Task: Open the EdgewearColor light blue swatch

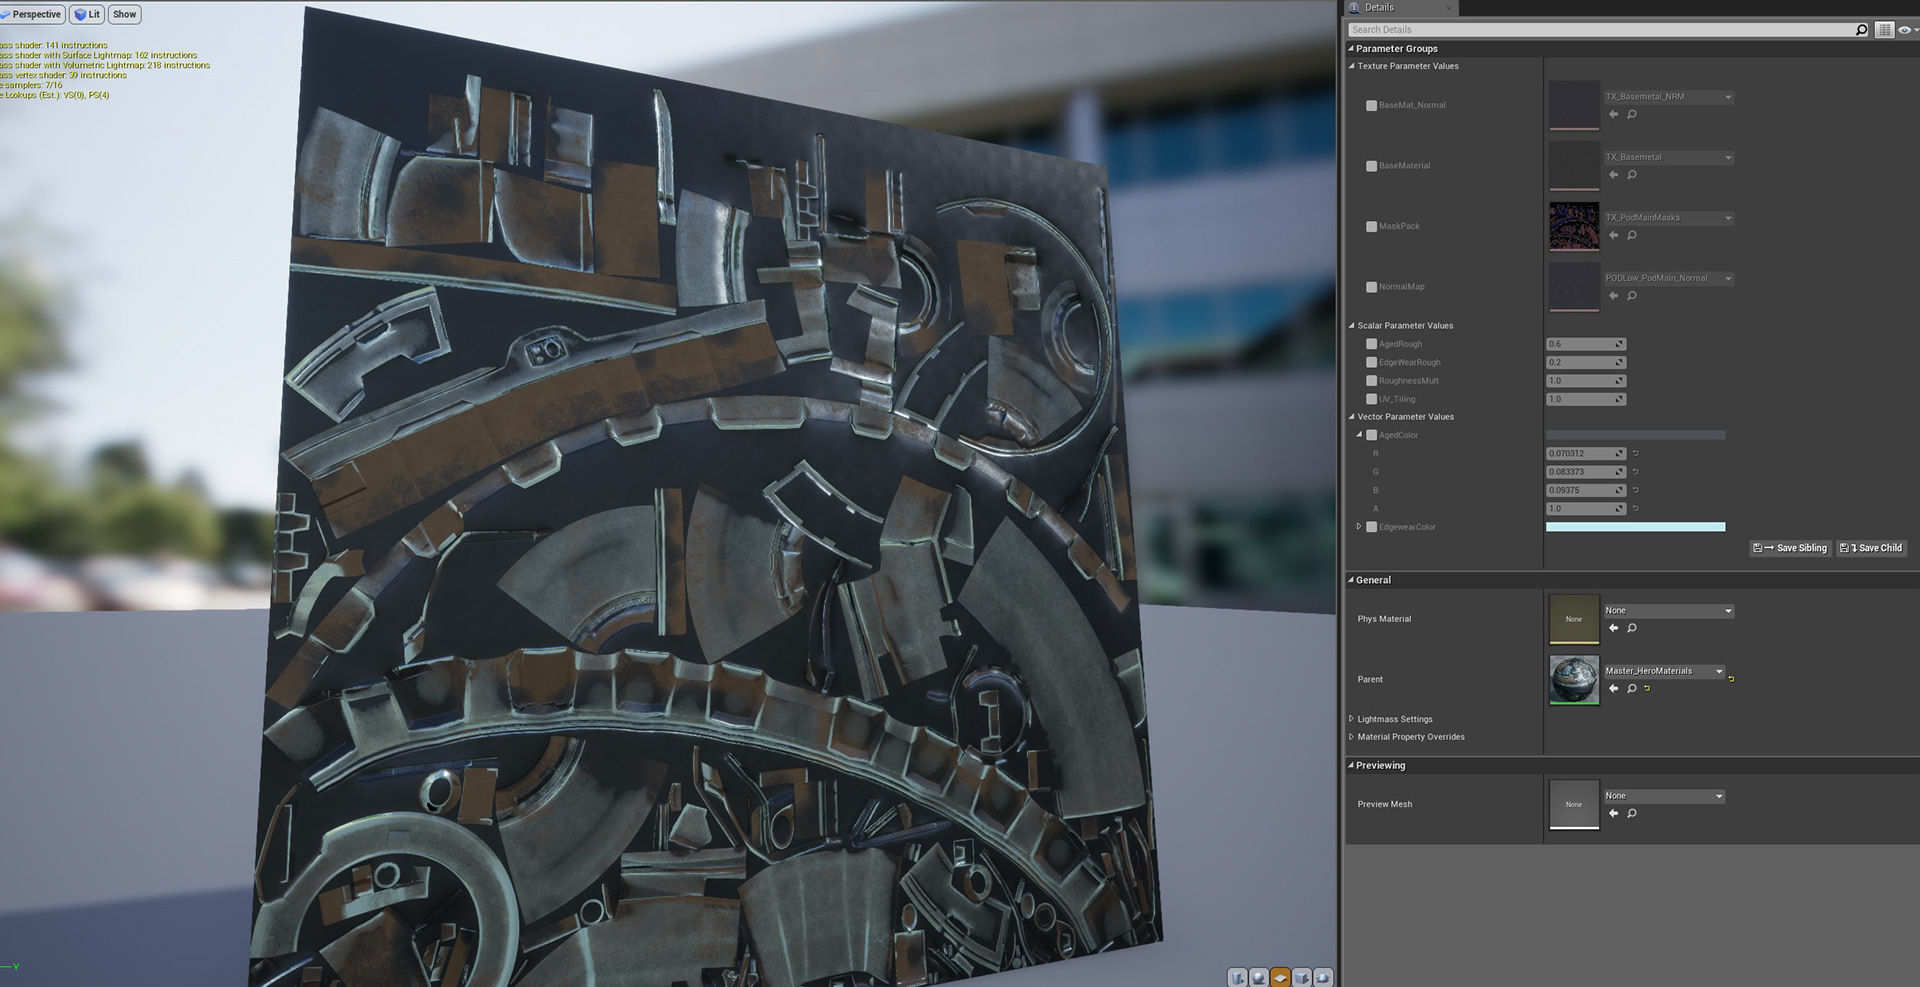Action: (x=1635, y=527)
